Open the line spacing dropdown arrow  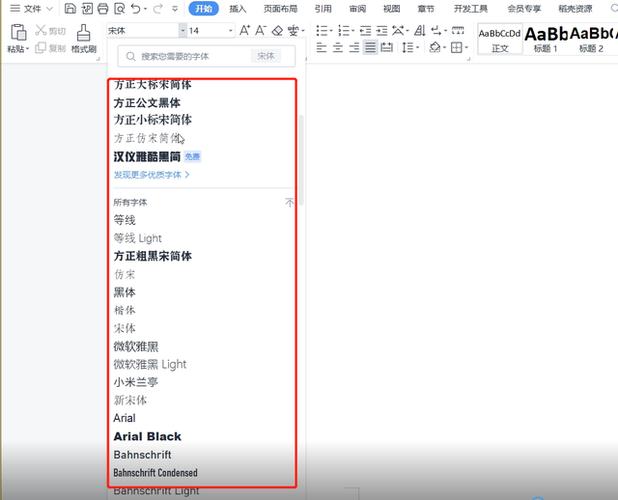pyautogui.click(x=417, y=48)
